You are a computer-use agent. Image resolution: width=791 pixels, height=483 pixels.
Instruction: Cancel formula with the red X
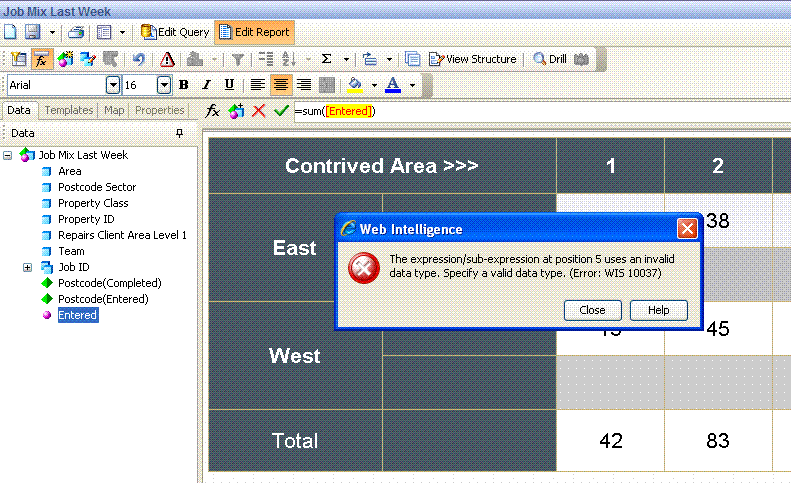[259, 111]
